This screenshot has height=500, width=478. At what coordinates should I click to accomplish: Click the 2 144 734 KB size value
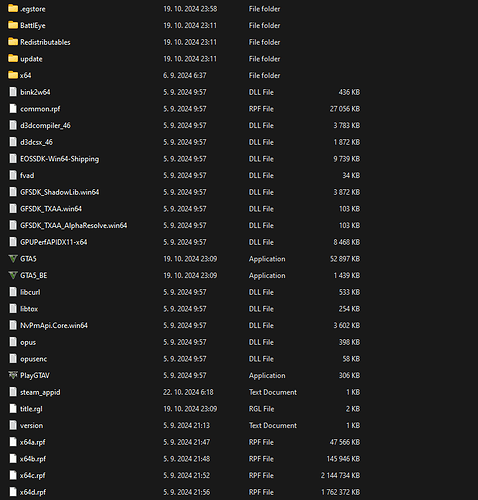tap(340, 476)
